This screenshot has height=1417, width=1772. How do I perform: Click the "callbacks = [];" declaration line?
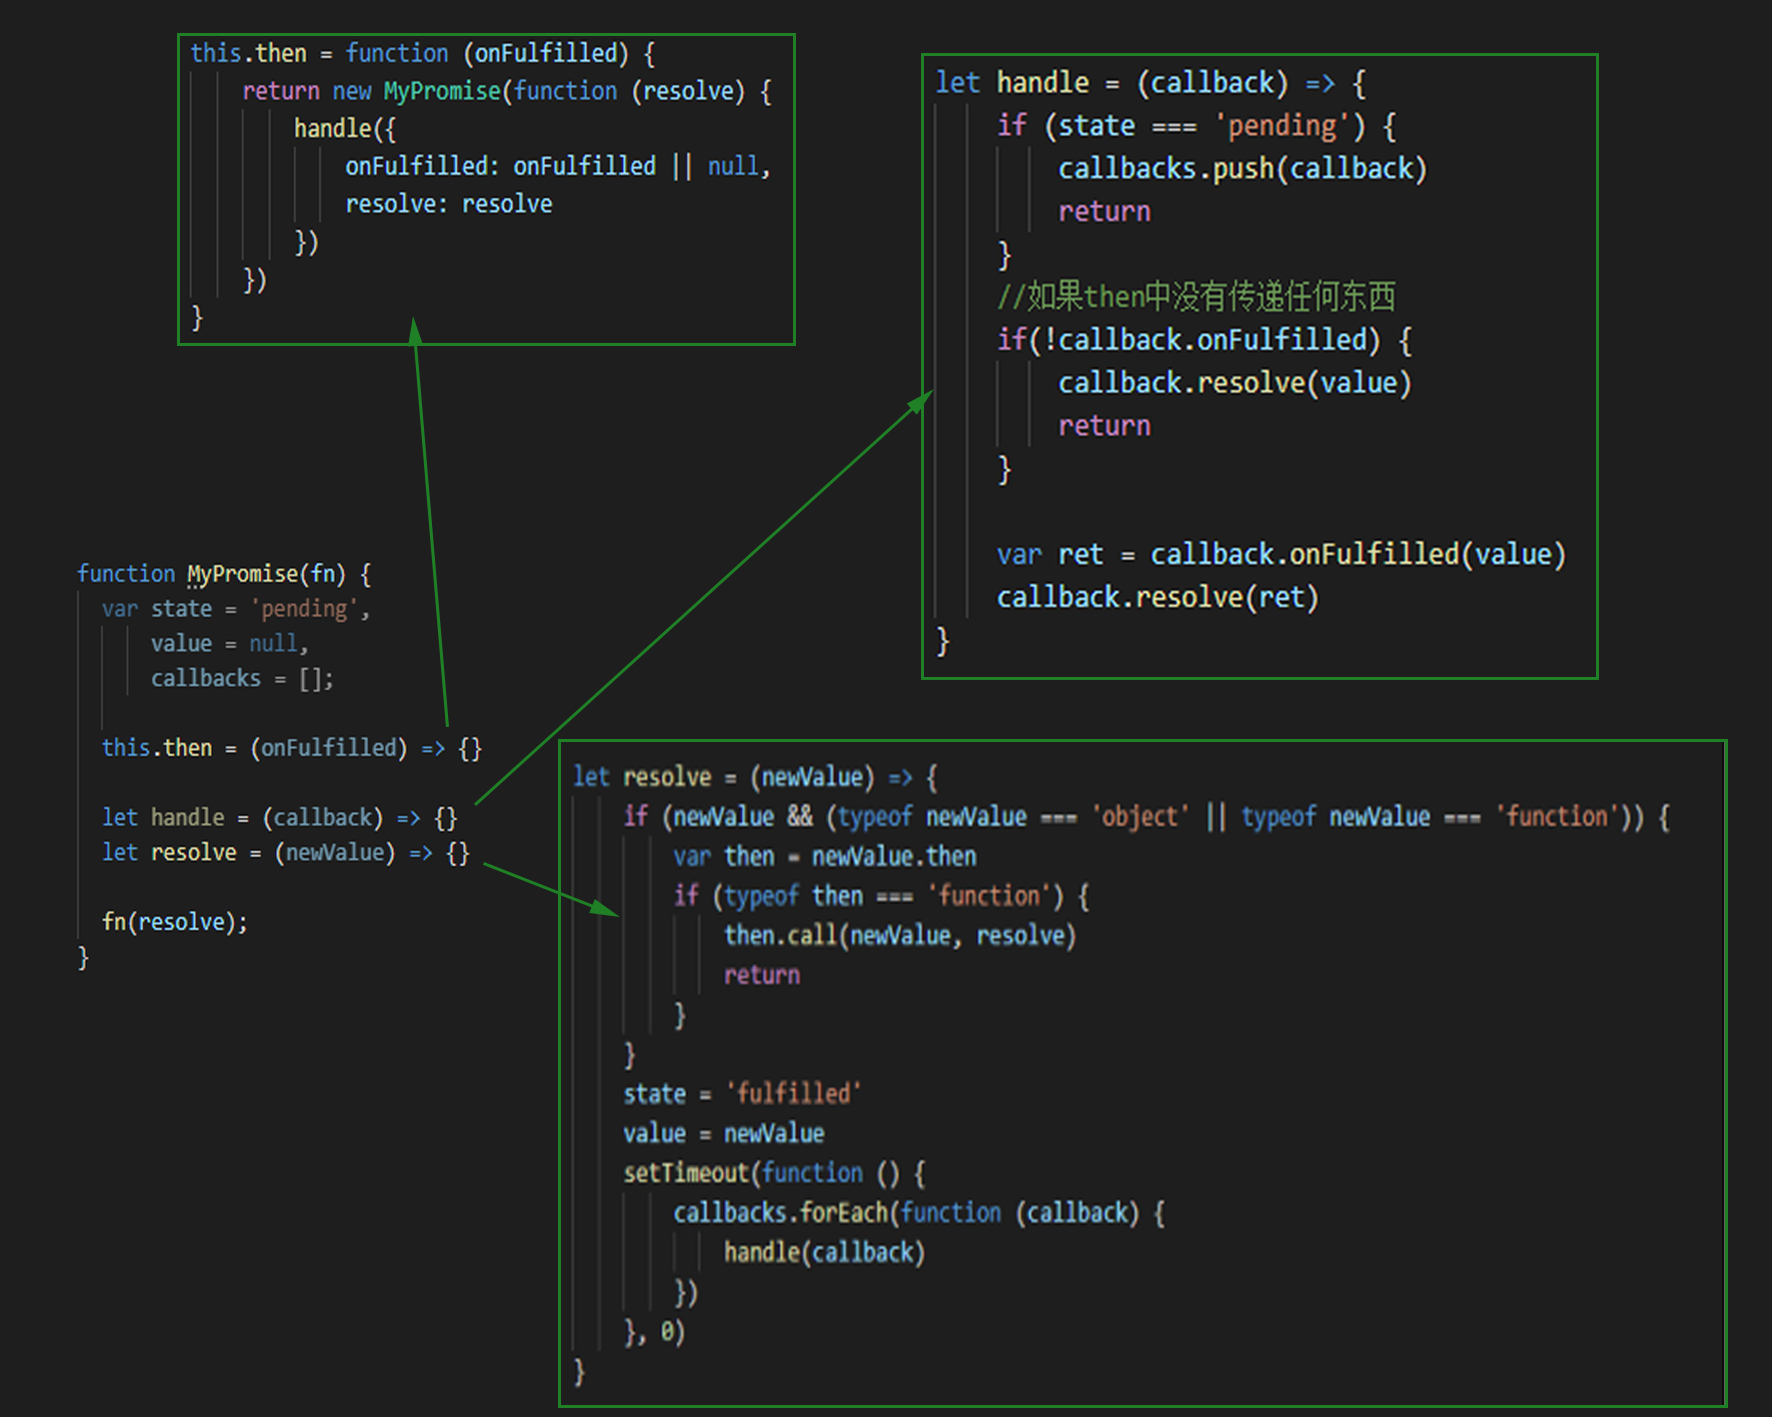point(242,679)
